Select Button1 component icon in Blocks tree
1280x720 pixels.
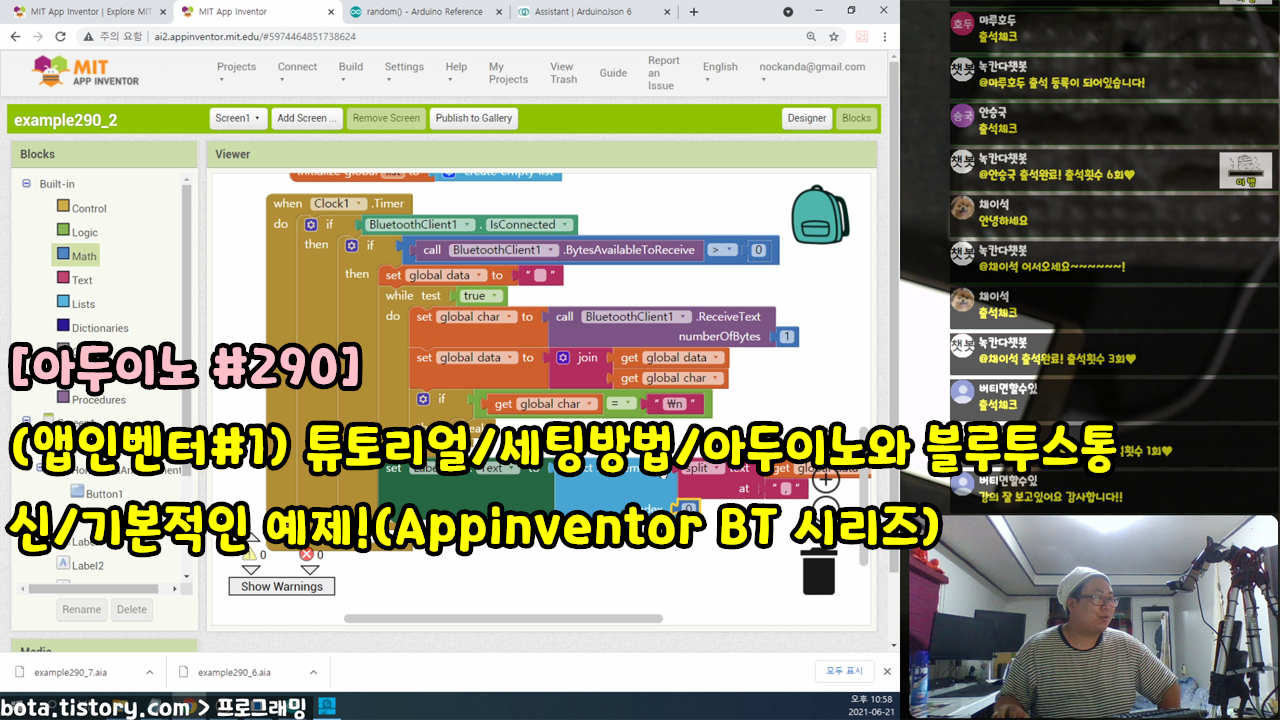77,493
